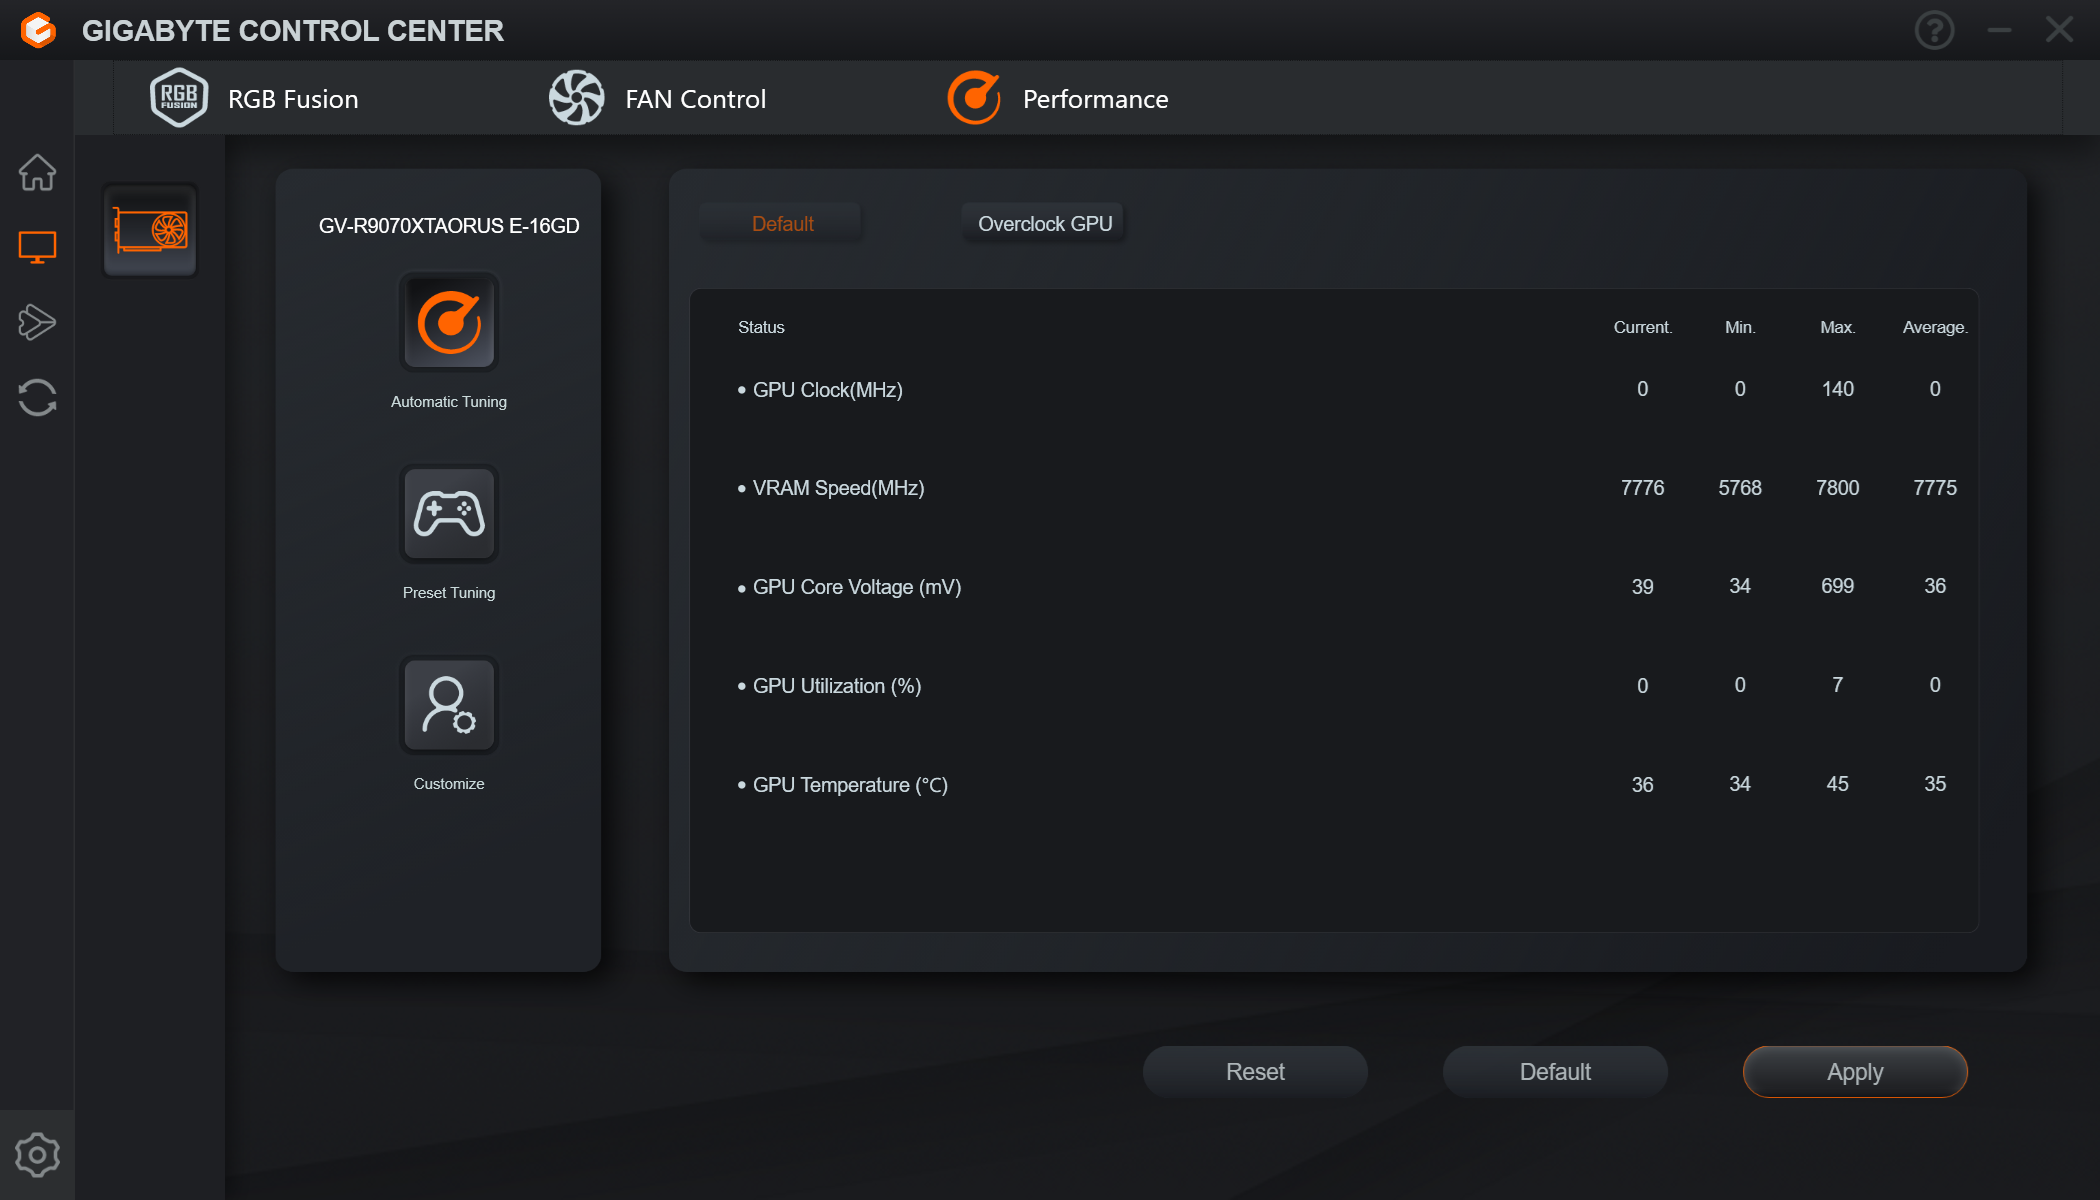This screenshot has height=1200, width=2100.
Task: Open Preset Tuning gamepad icon
Action: (449, 514)
